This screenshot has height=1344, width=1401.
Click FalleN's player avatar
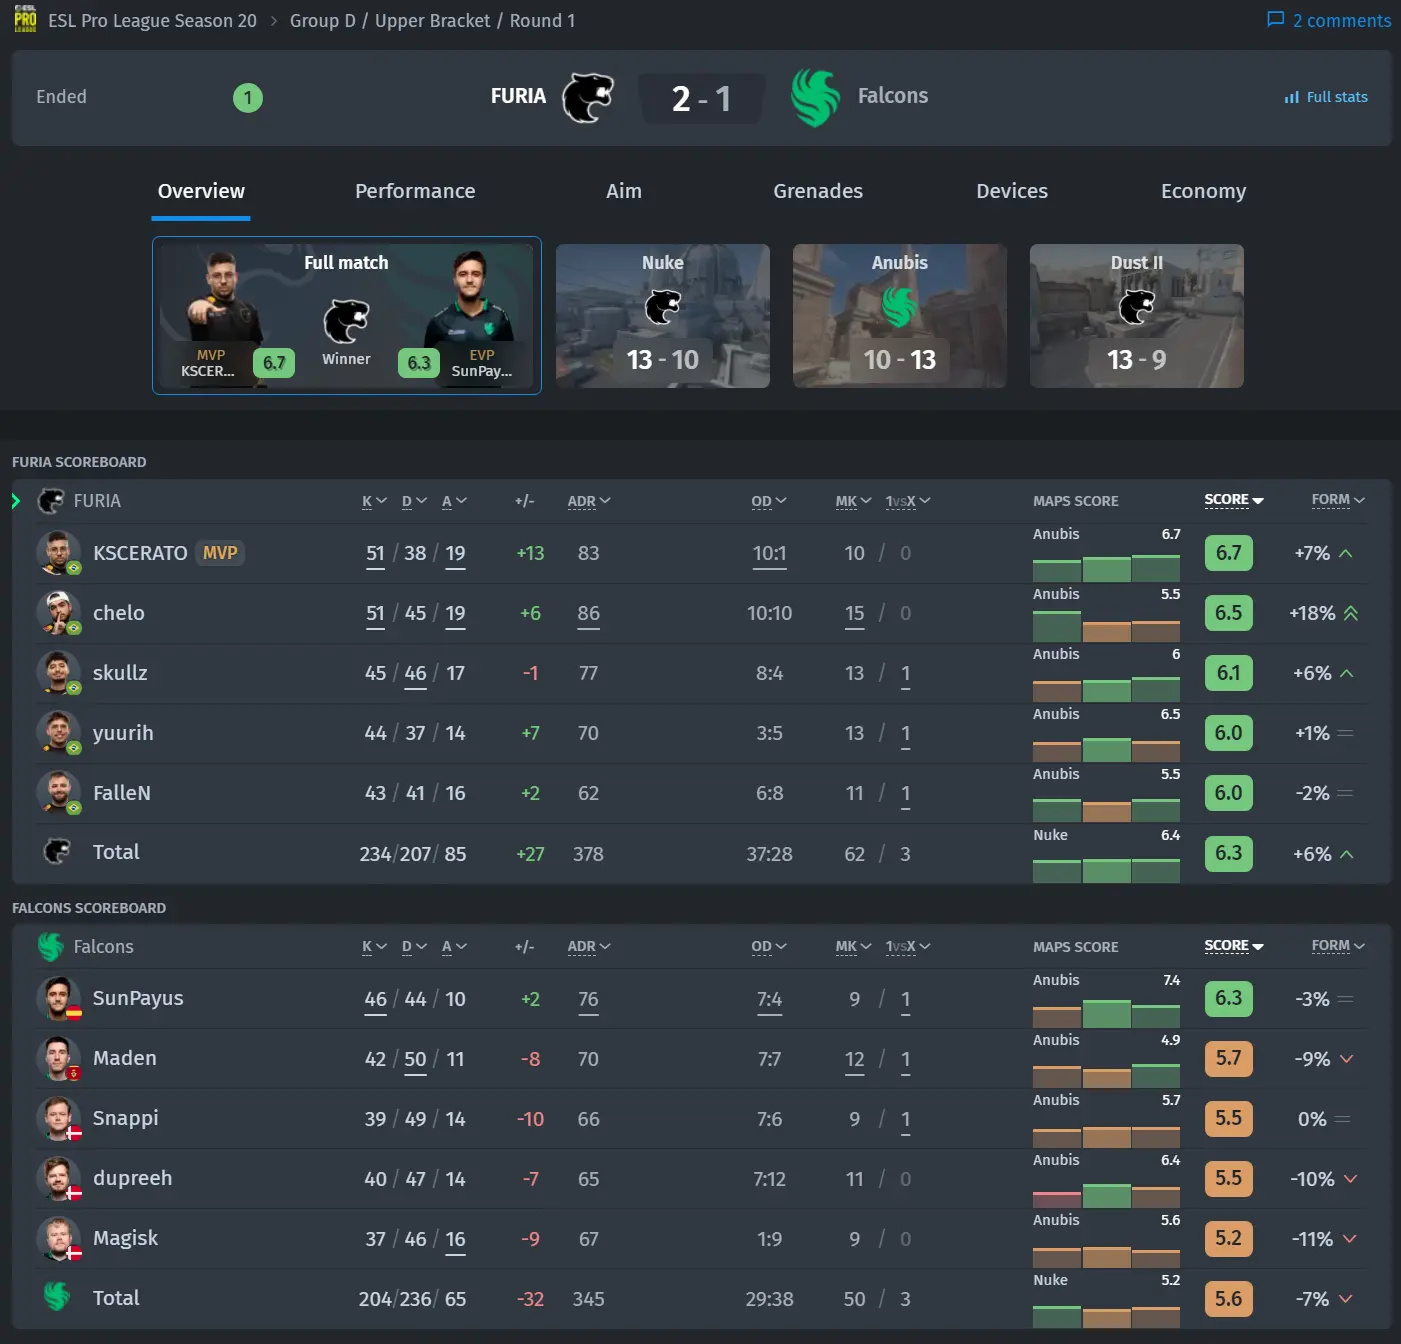(x=58, y=792)
